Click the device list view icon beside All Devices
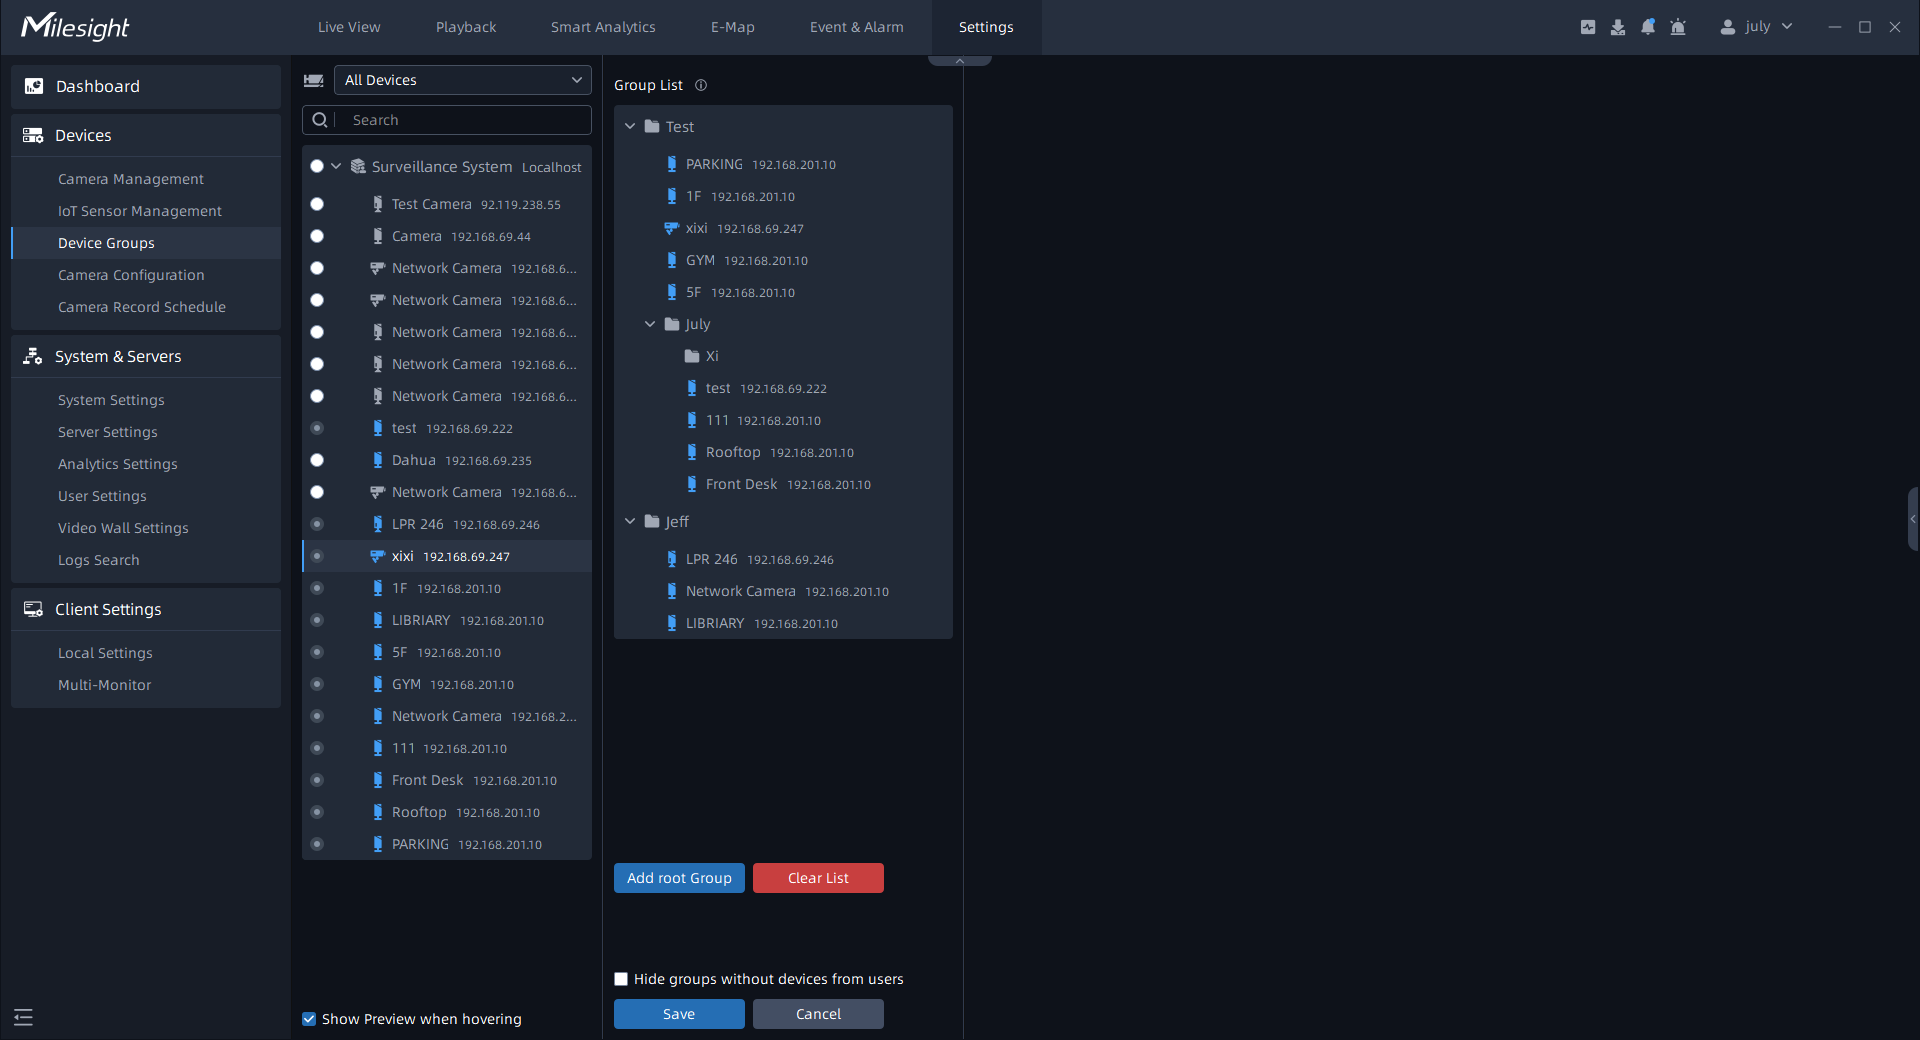The image size is (1920, 1040). click(x=314, y=80)
